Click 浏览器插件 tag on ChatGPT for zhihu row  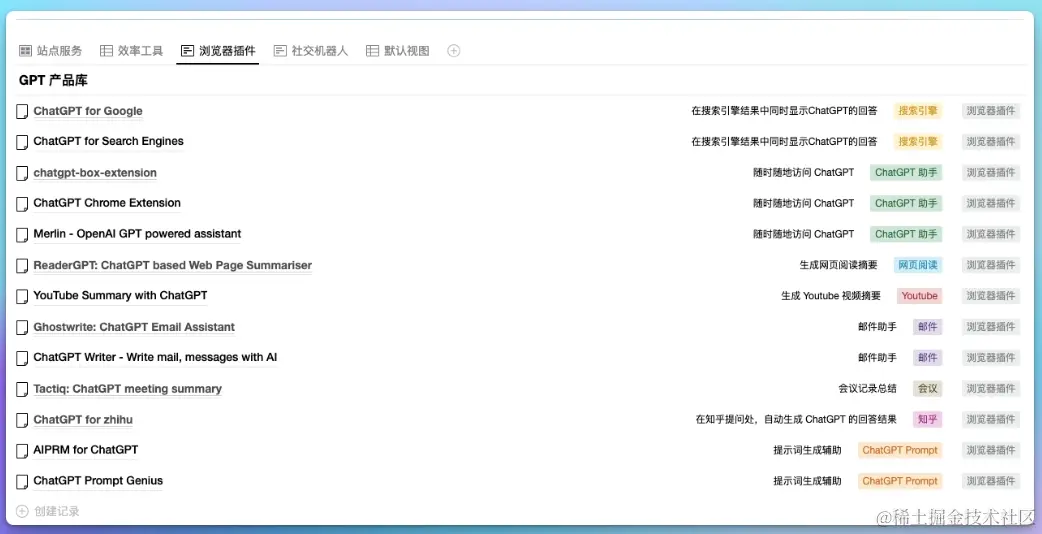click(x=991, y=420)
